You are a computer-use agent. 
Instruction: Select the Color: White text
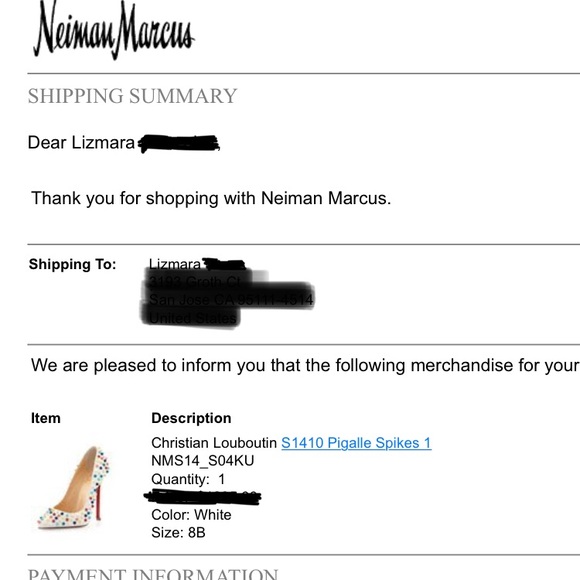click(x=191, y=515)
